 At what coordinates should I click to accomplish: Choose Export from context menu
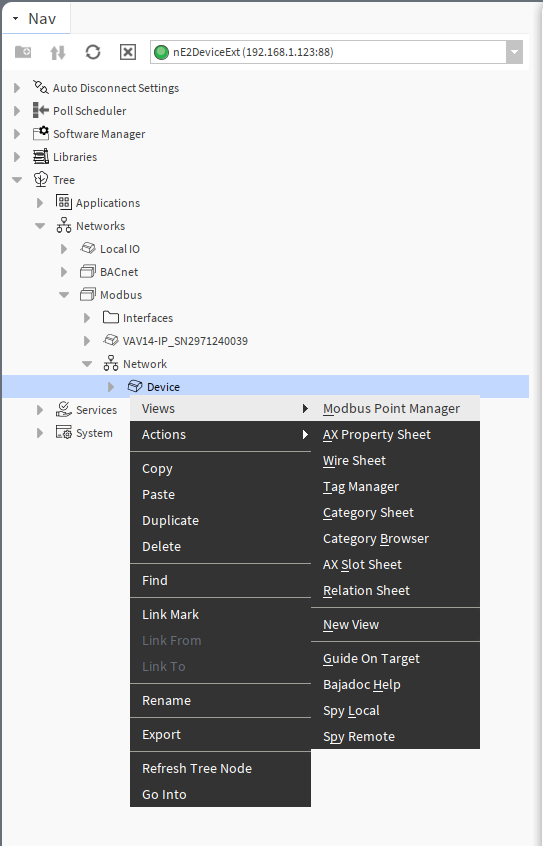pyautogui.click(x=220, y=734)
